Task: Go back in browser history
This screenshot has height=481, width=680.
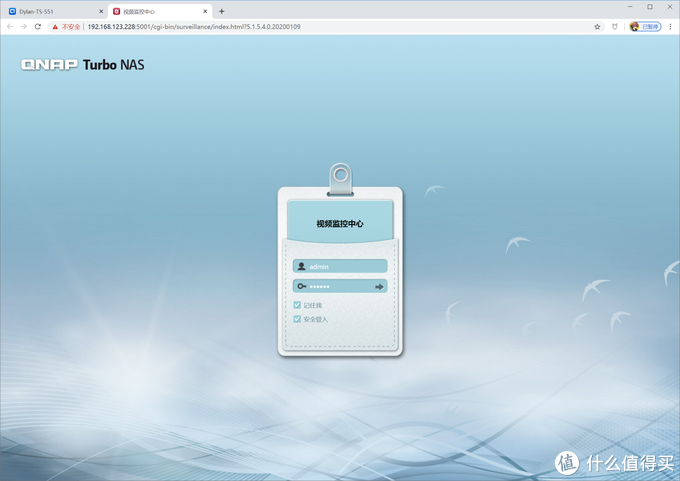Action: 10,27
